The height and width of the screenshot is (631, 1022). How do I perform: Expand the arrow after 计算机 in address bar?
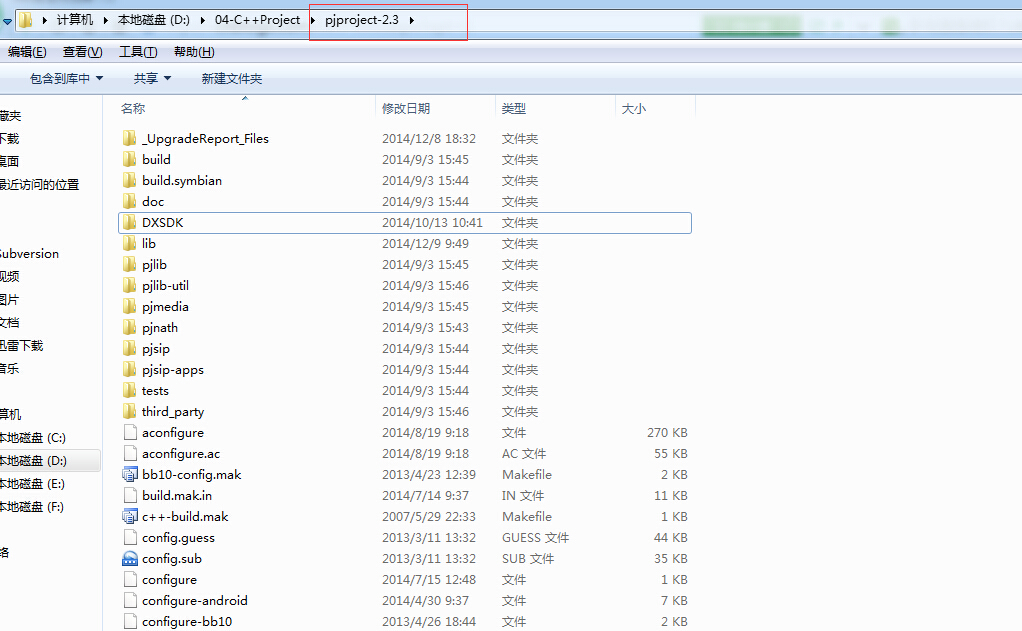(106, 20)
